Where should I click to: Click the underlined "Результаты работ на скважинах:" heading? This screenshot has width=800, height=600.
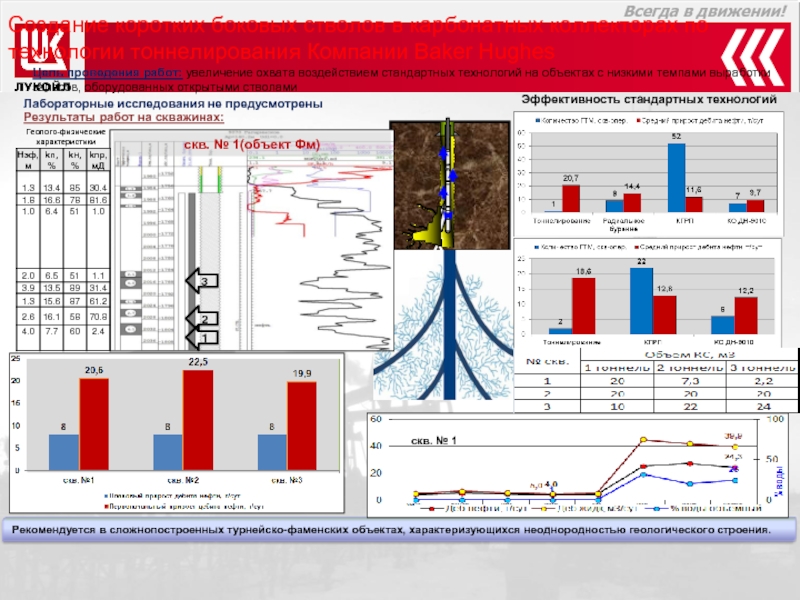point(123,117)
